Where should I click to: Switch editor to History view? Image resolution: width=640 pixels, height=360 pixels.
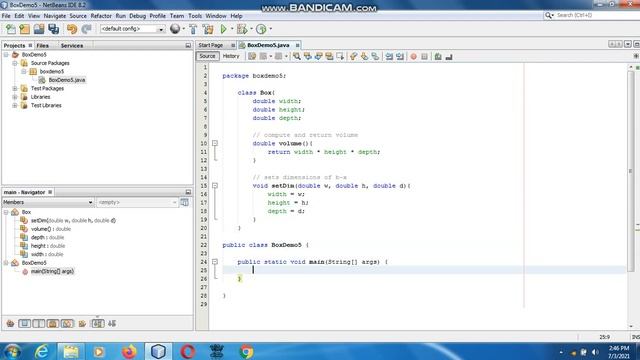click(231, 56)
